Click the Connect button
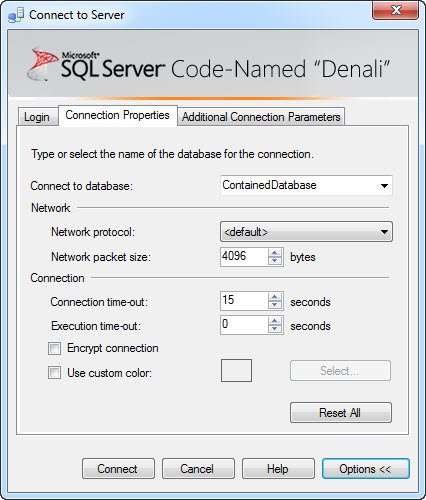 [118, 469]
